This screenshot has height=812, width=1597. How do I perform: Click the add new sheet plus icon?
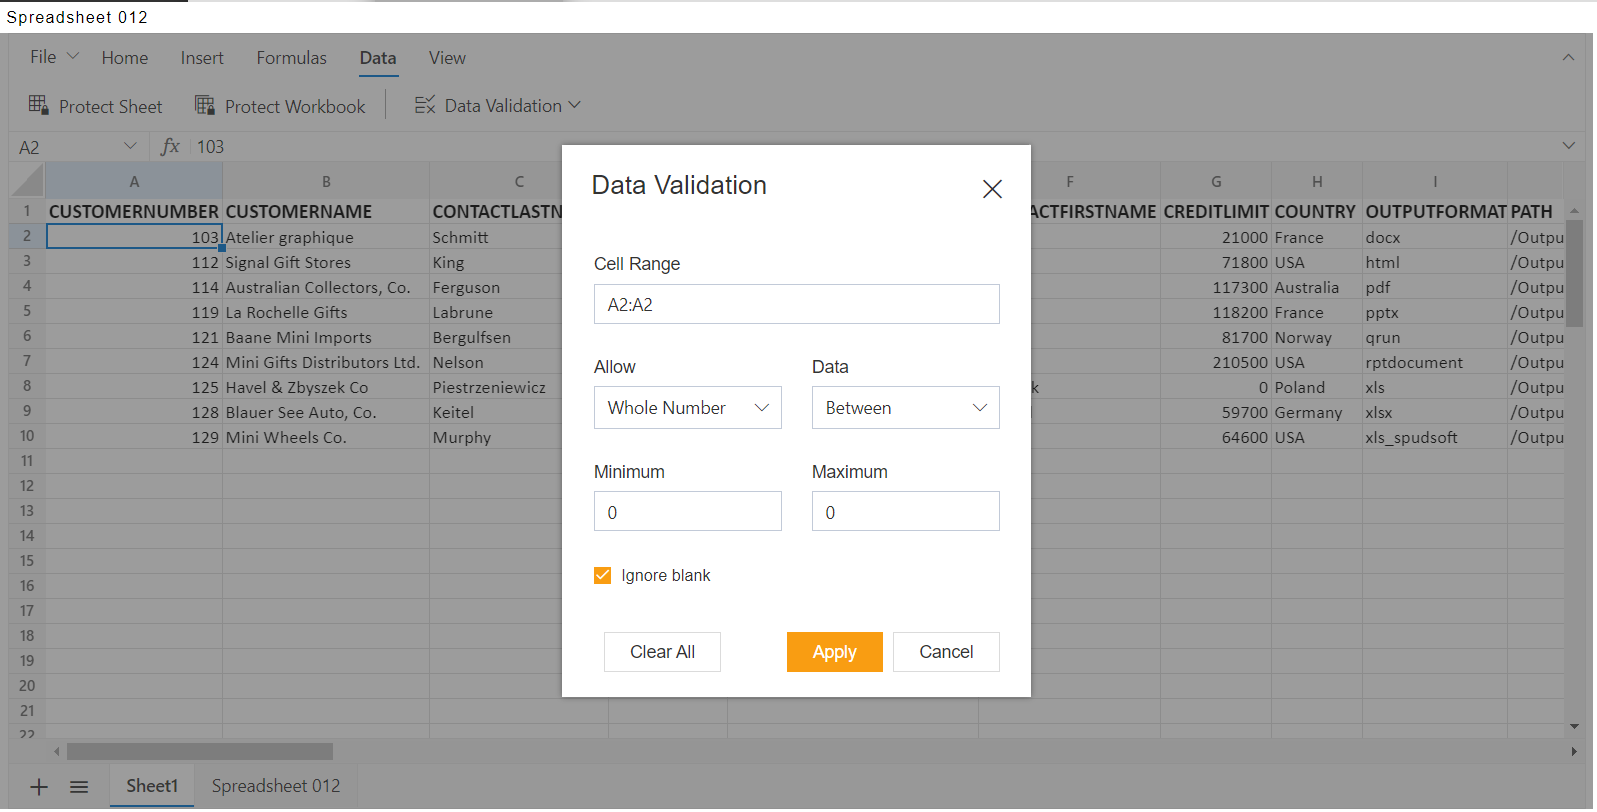[39, 787]
